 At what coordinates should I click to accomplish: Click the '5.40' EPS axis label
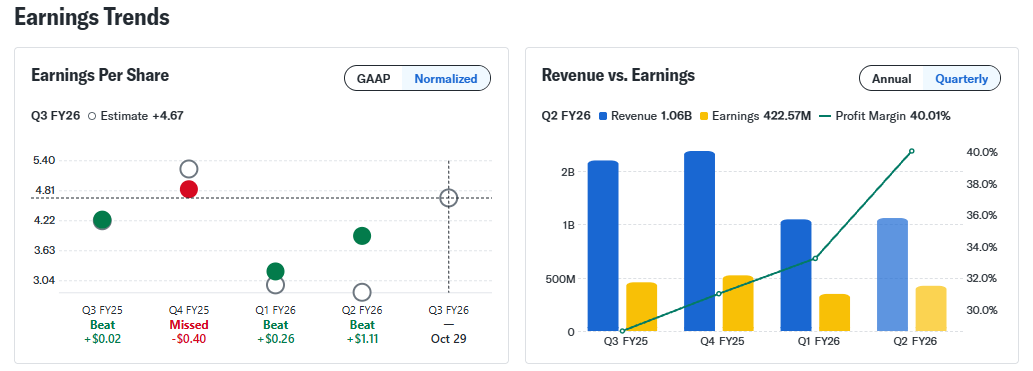(43, 160)
